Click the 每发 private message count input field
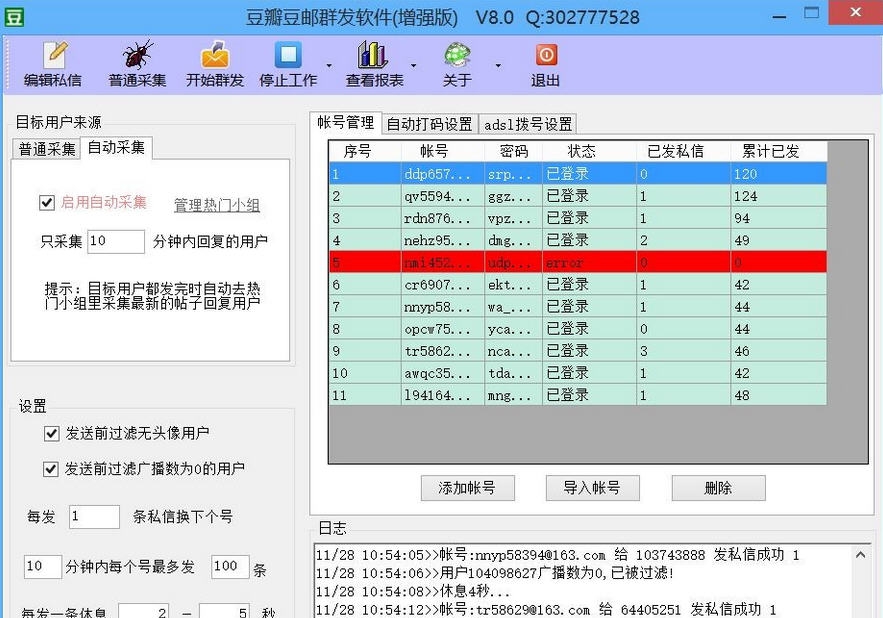Viewport: 883px width, 618px height. coord(93,516)
